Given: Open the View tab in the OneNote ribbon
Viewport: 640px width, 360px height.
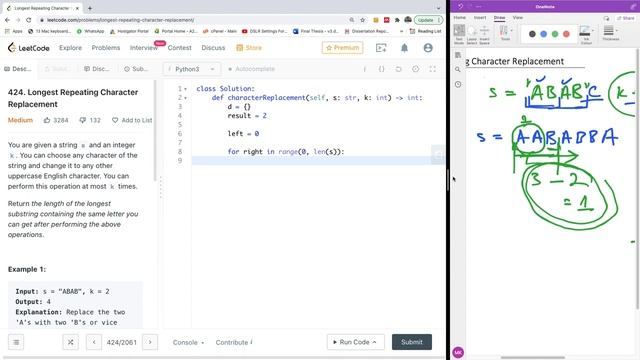Looking at the screenshot, I should (x=518, y=18).
